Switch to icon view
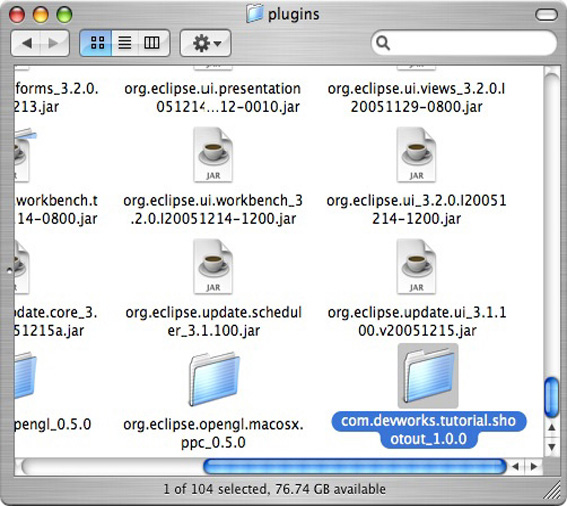Screen dimensions: 567x506 click(96, 43)
